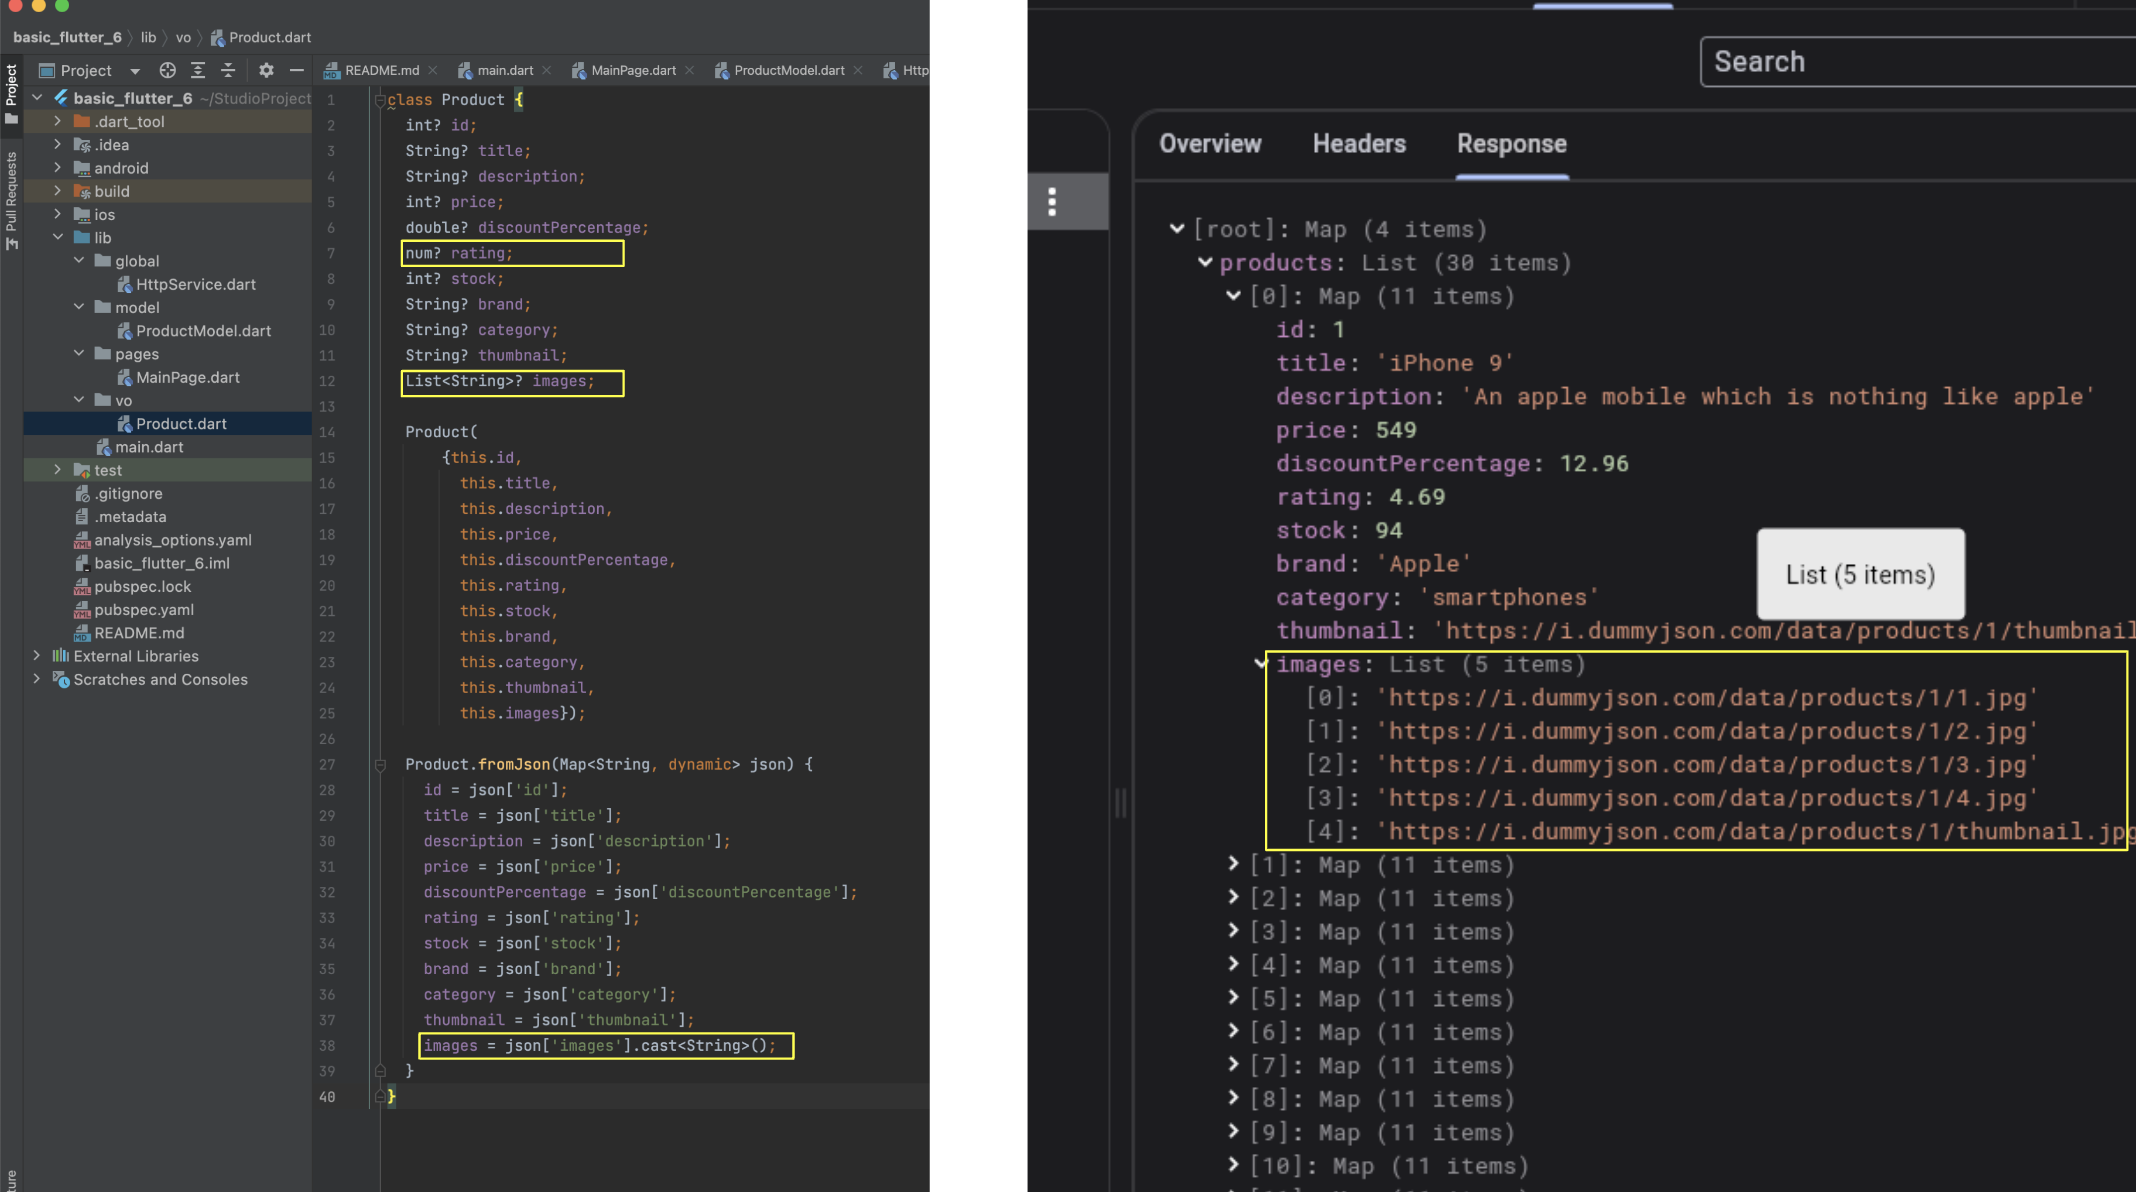2136x1192 pixels.
Task: Expand the android folder
Action: (57, 168)
